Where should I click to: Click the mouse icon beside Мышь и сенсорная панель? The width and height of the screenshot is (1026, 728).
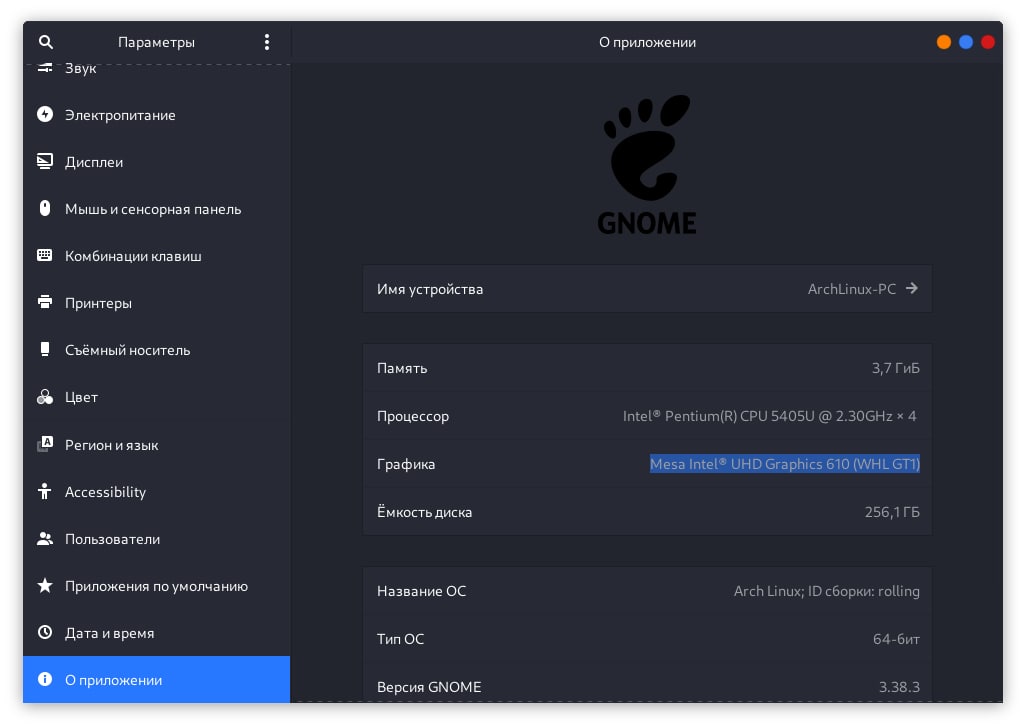pyautogui.click(x=44, y=209)
